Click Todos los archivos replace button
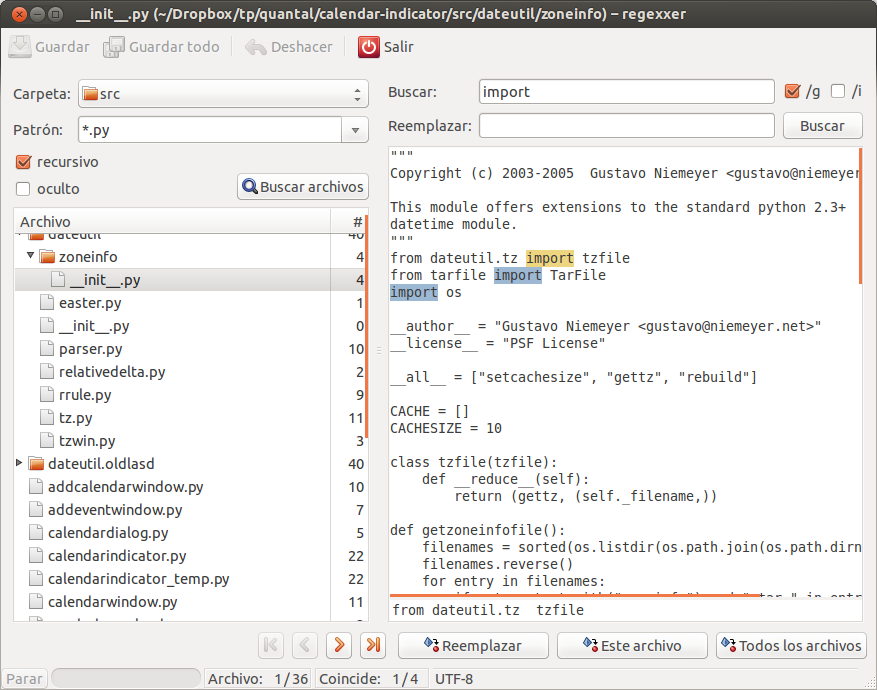Image resolution: width=877 pixels, height=690 pixels. (x=791, y=645)
